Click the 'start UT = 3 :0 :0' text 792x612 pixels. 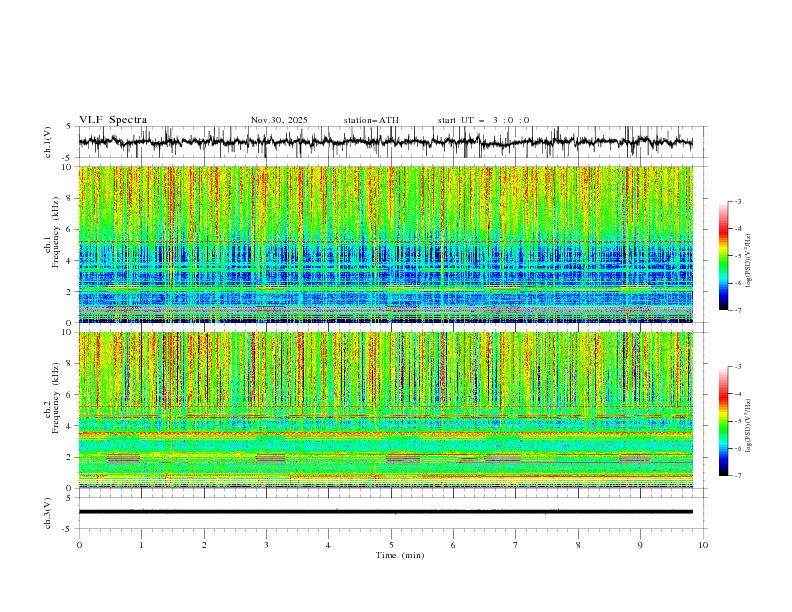pyautogui.click(x=483, y=120)
